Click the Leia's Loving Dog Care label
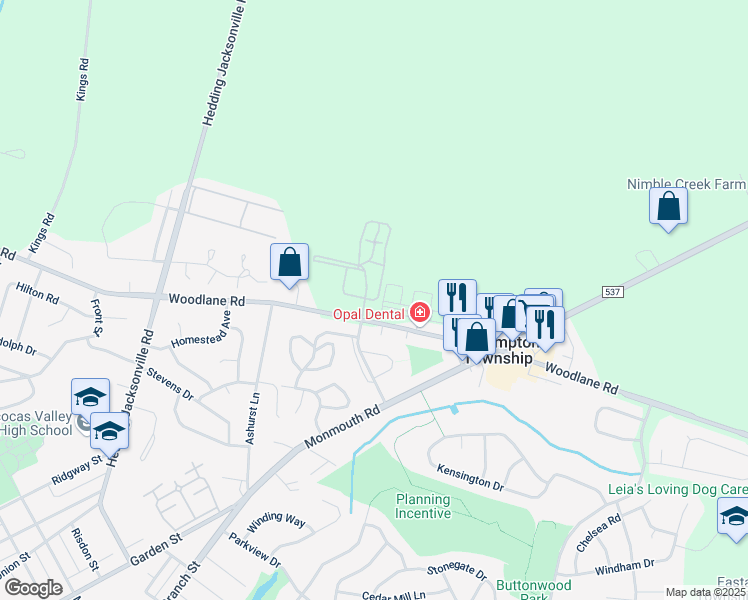The width and height of the screenshot is (748, 600). click(x=677, y=489)
